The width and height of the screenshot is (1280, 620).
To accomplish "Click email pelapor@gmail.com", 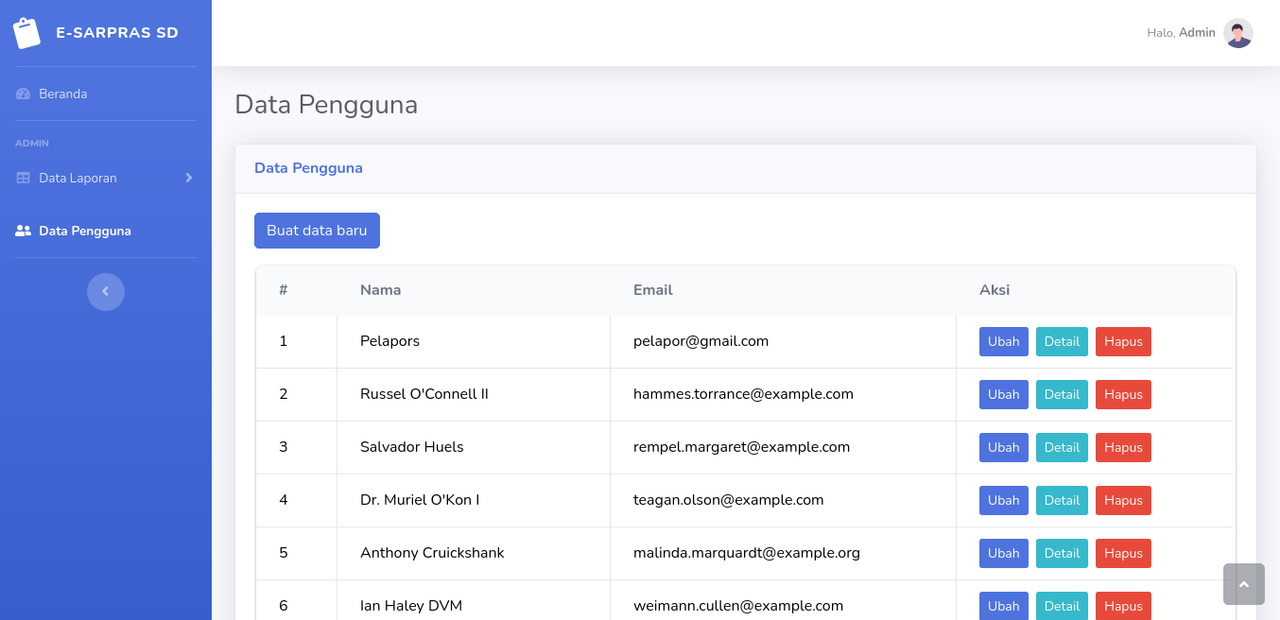I will (701, 341).
